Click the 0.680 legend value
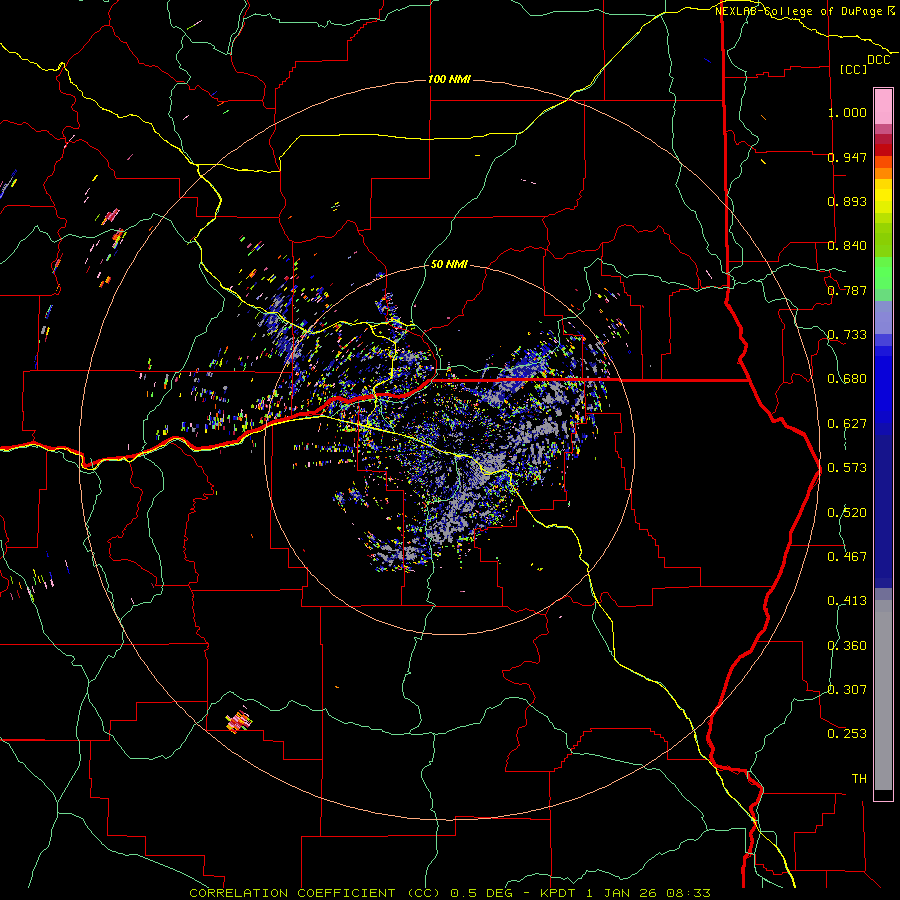 pyautogui.click(x=847, y=379)
